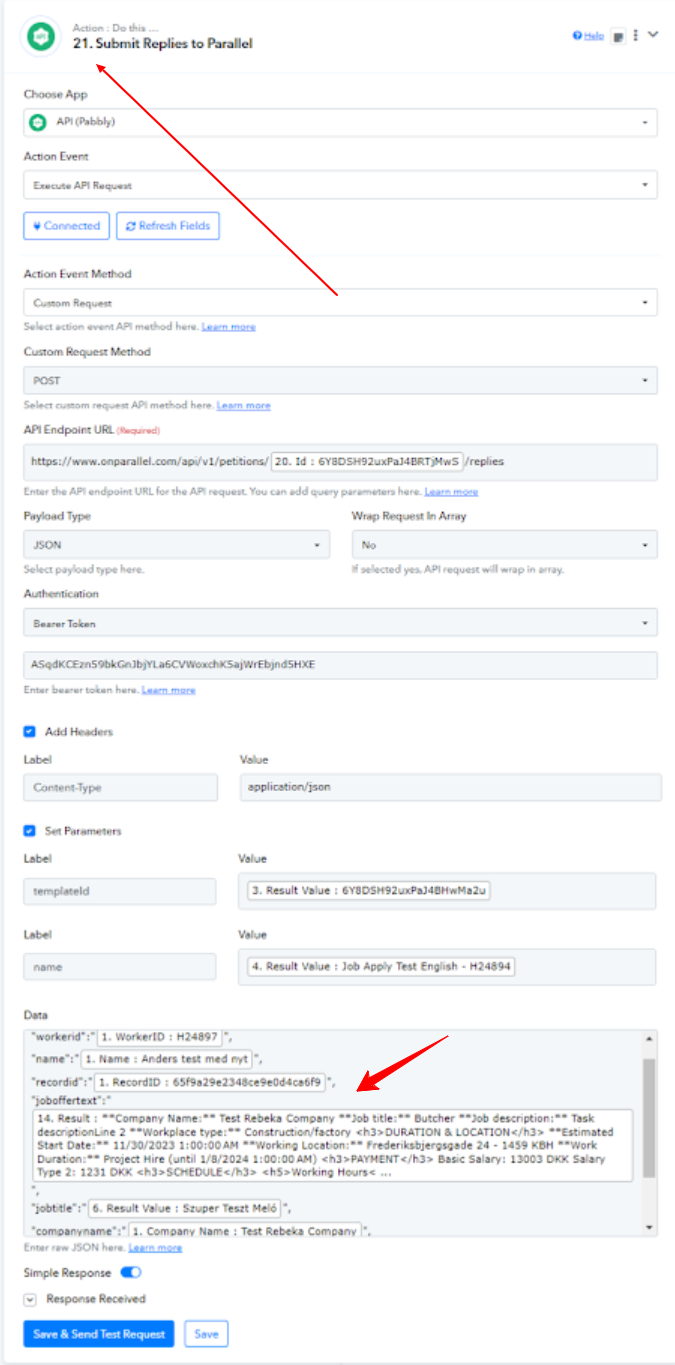Screen dimensions: 675x1365
Task: Open the Custom Request Method dropdown
Action: pyautogui.click(x=340, y=380)
